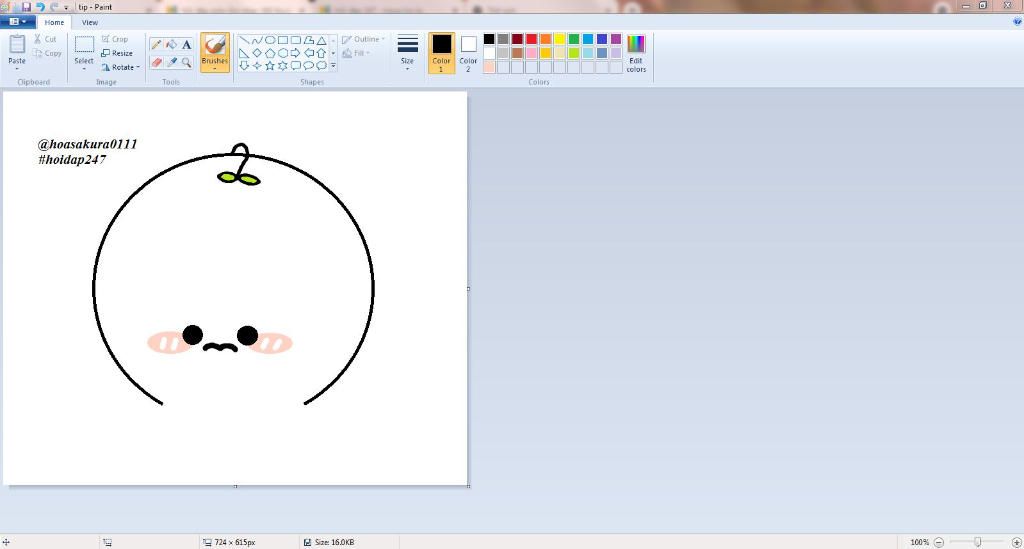
Task: Click the Crop button
Action: coord(115,39)
